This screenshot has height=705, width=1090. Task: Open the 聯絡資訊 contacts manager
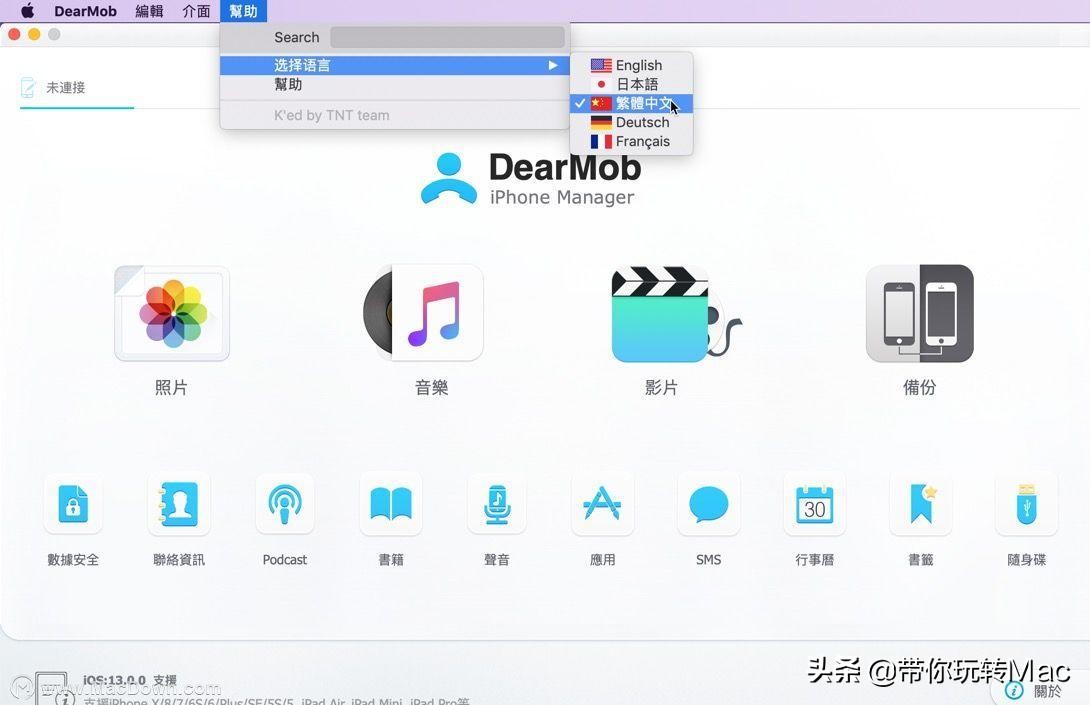[179, 504]
